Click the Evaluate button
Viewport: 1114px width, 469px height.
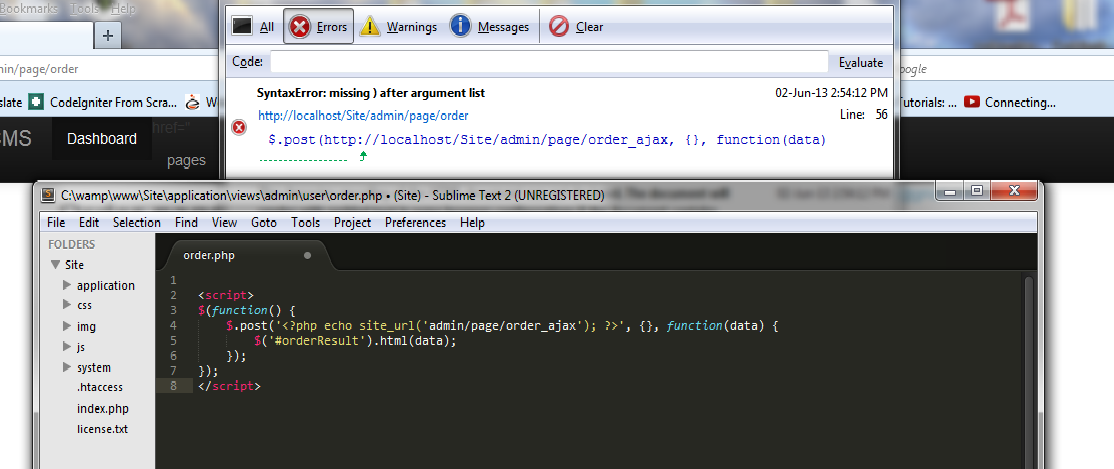(x=860, y=63)
